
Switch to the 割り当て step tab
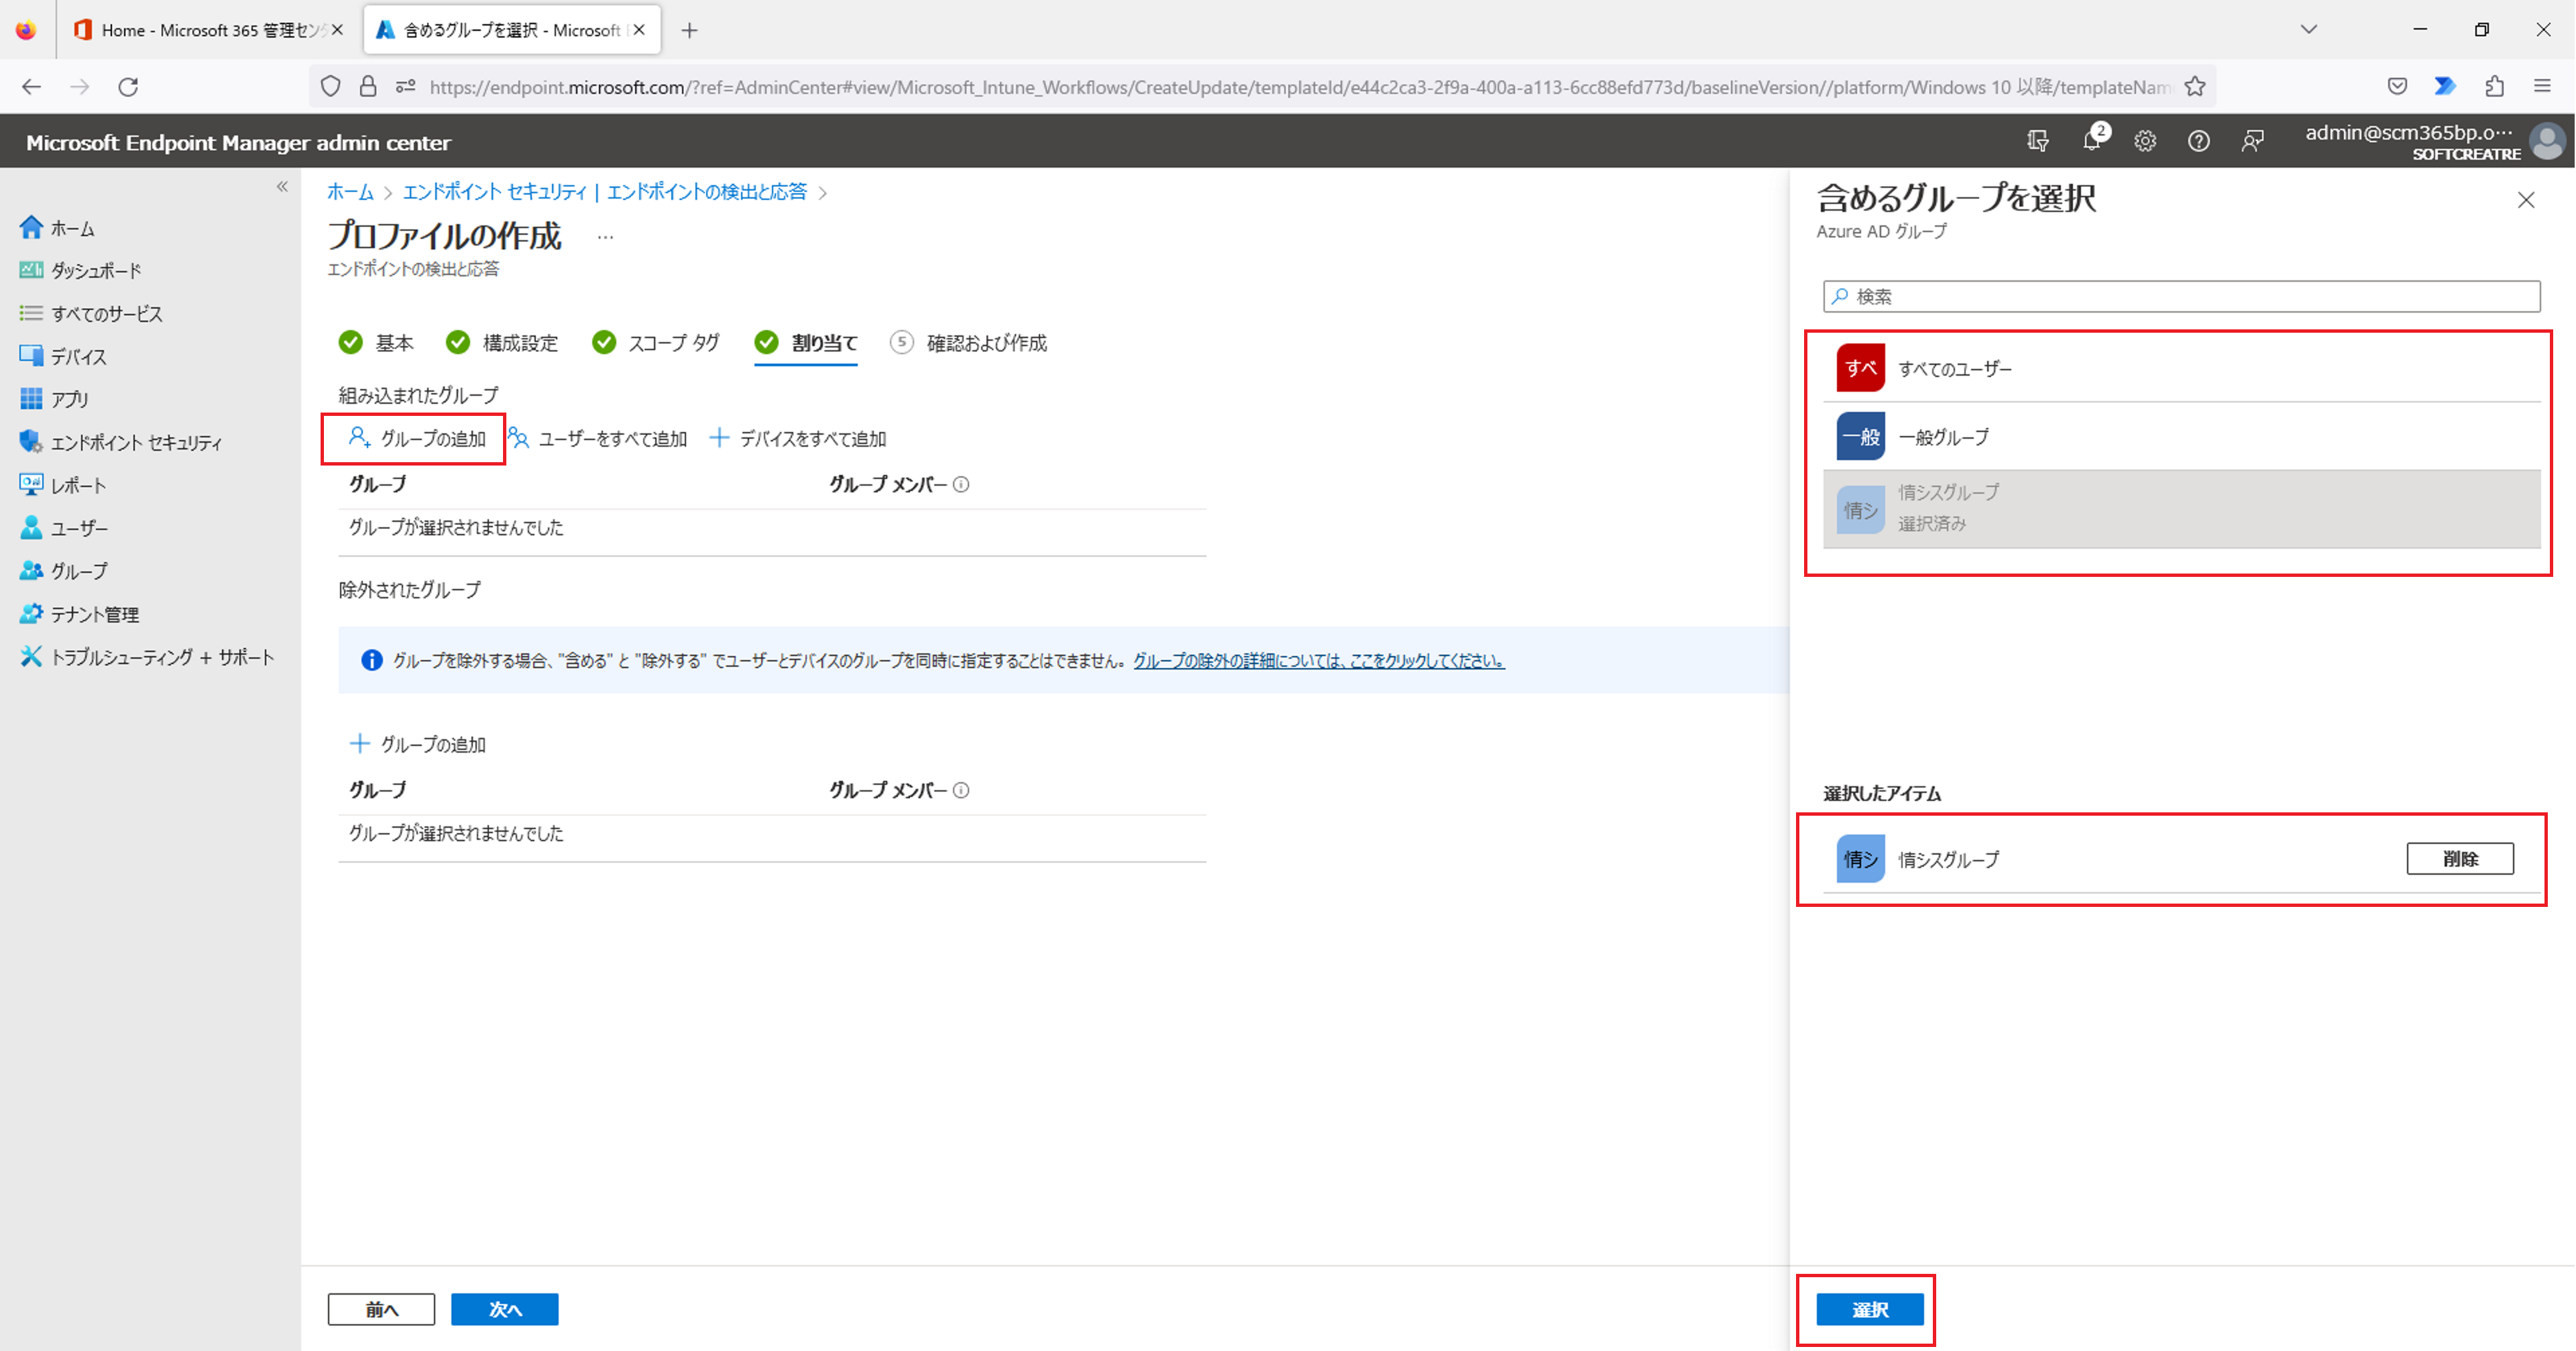pos(806,343)
